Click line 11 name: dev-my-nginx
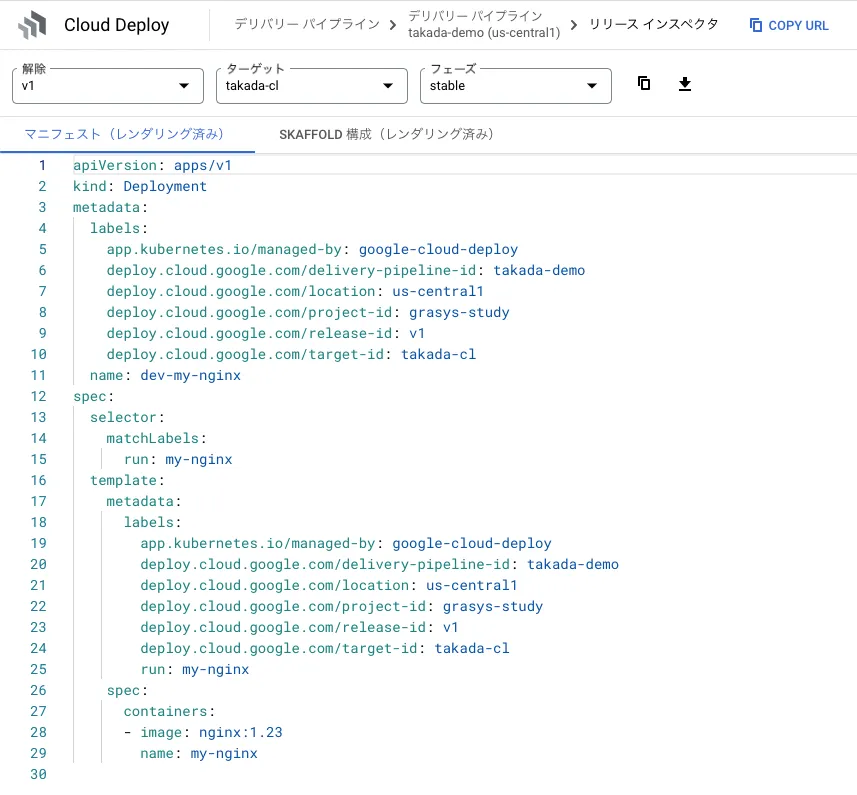Viewport: 857px width, 795px height. [165, 375]
